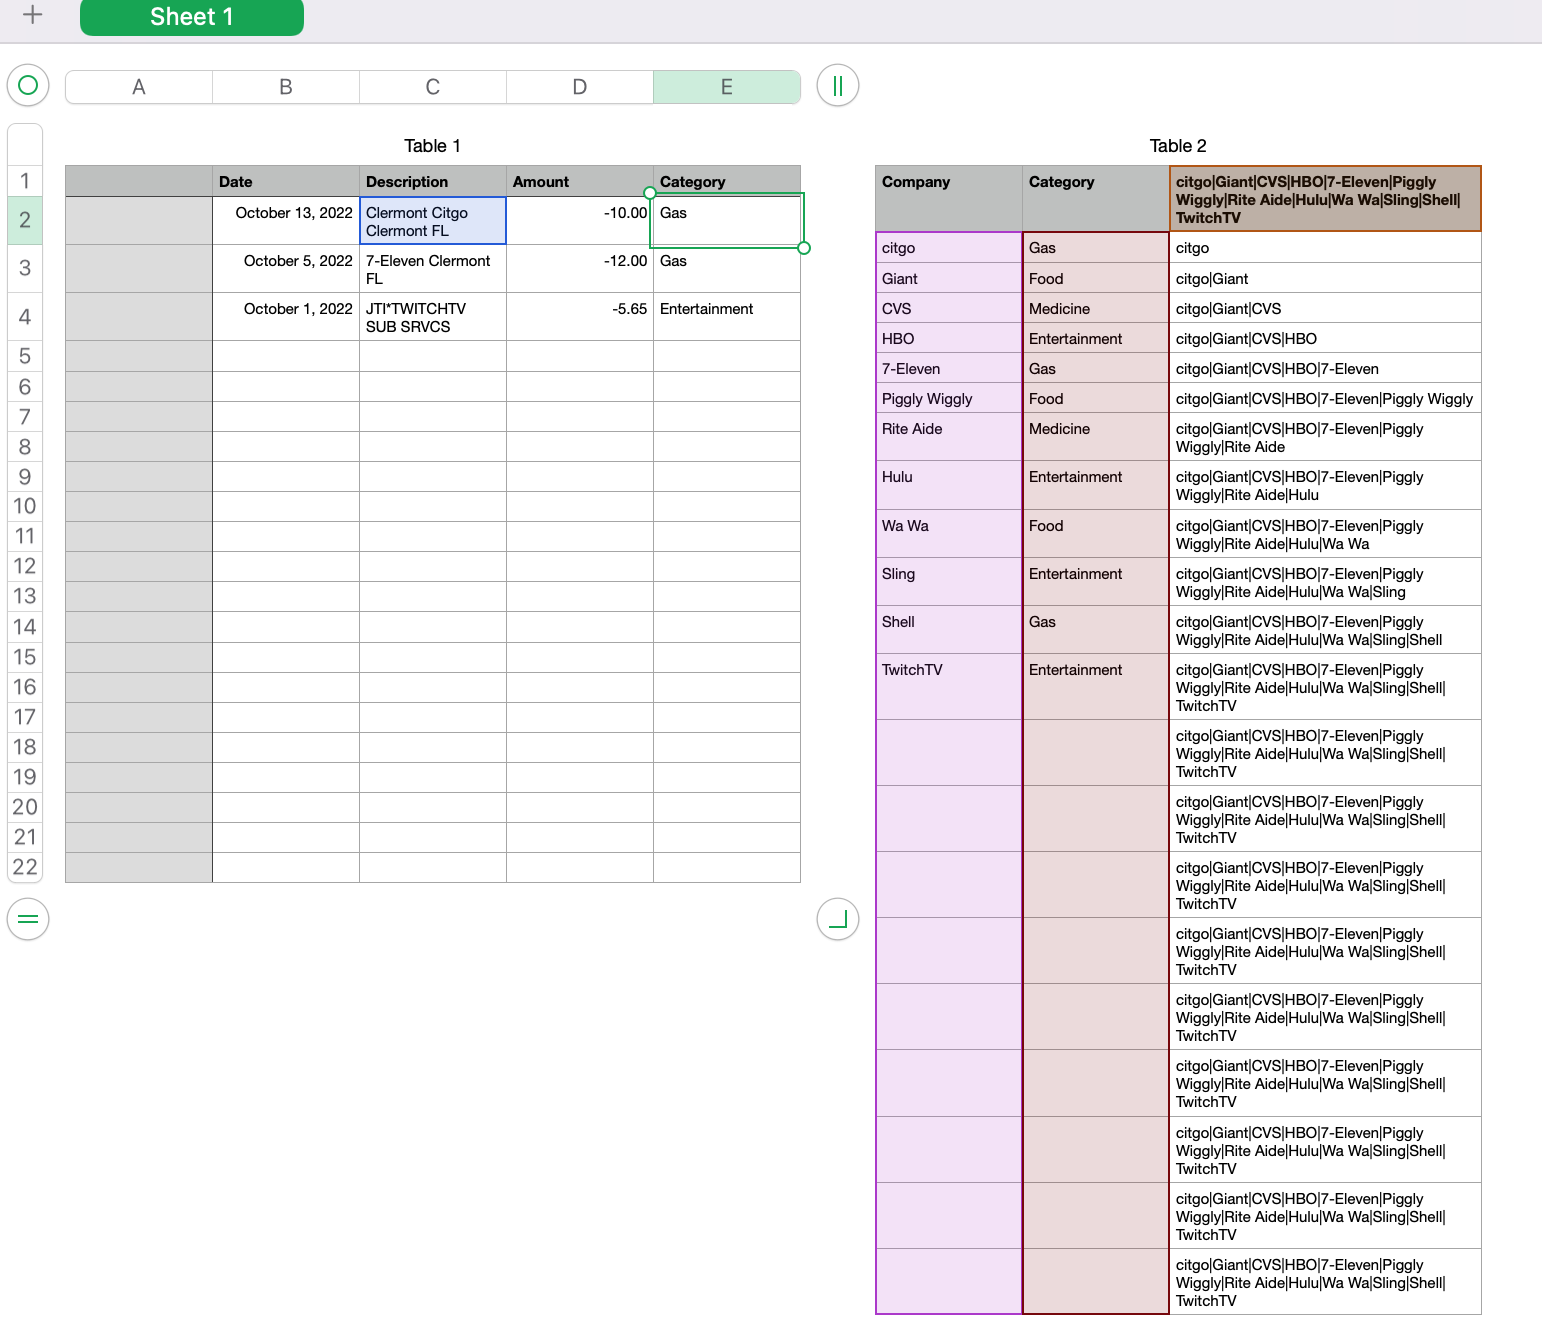
Task: Open the Sheet 1 tab
Action: click(192, 17)
